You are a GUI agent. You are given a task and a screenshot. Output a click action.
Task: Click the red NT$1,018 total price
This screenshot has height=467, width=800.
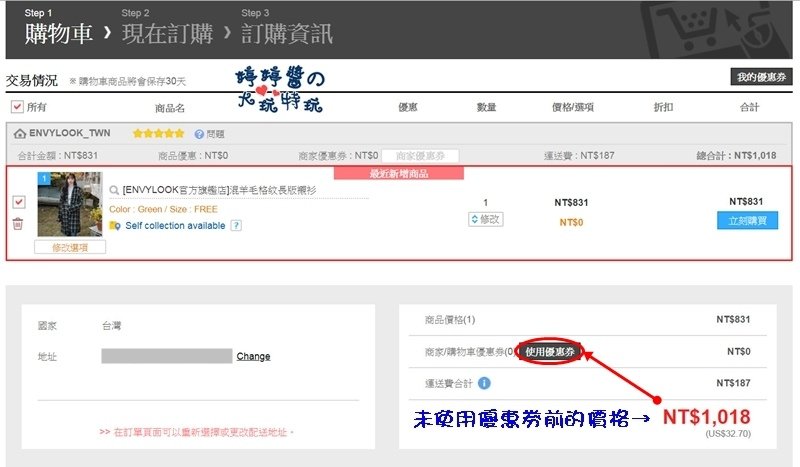coord(707,417)
